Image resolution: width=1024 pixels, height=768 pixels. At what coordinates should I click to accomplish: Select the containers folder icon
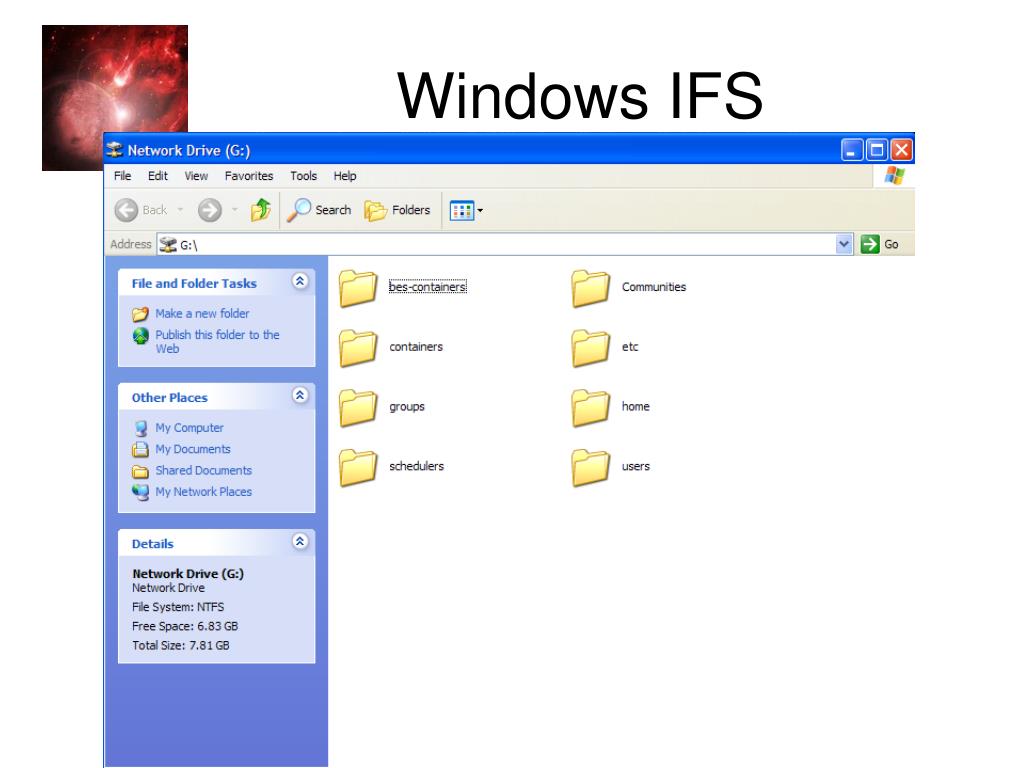[x=358, y=347]
